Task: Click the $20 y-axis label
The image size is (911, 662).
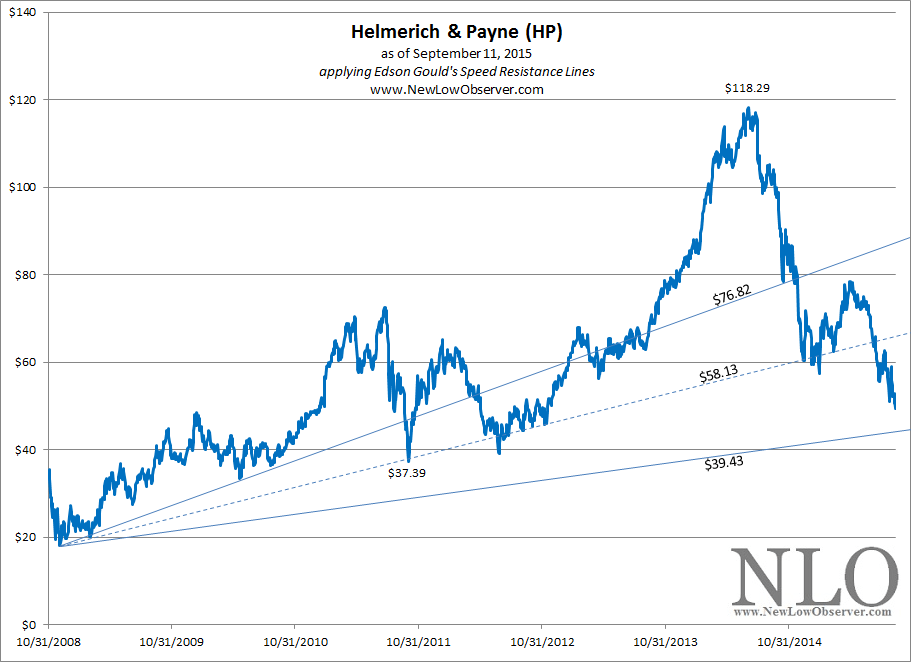Action: tap(26, 537)
